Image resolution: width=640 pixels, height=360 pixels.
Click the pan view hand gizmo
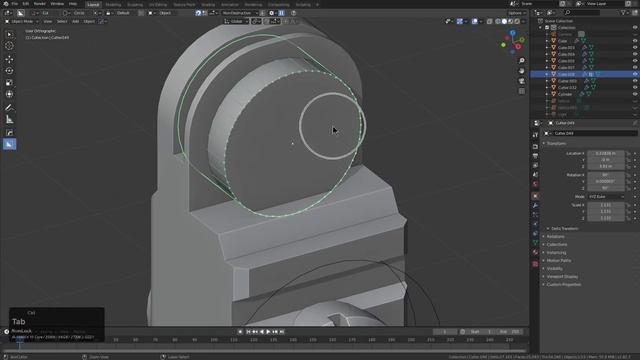click(x=522, y=71)
